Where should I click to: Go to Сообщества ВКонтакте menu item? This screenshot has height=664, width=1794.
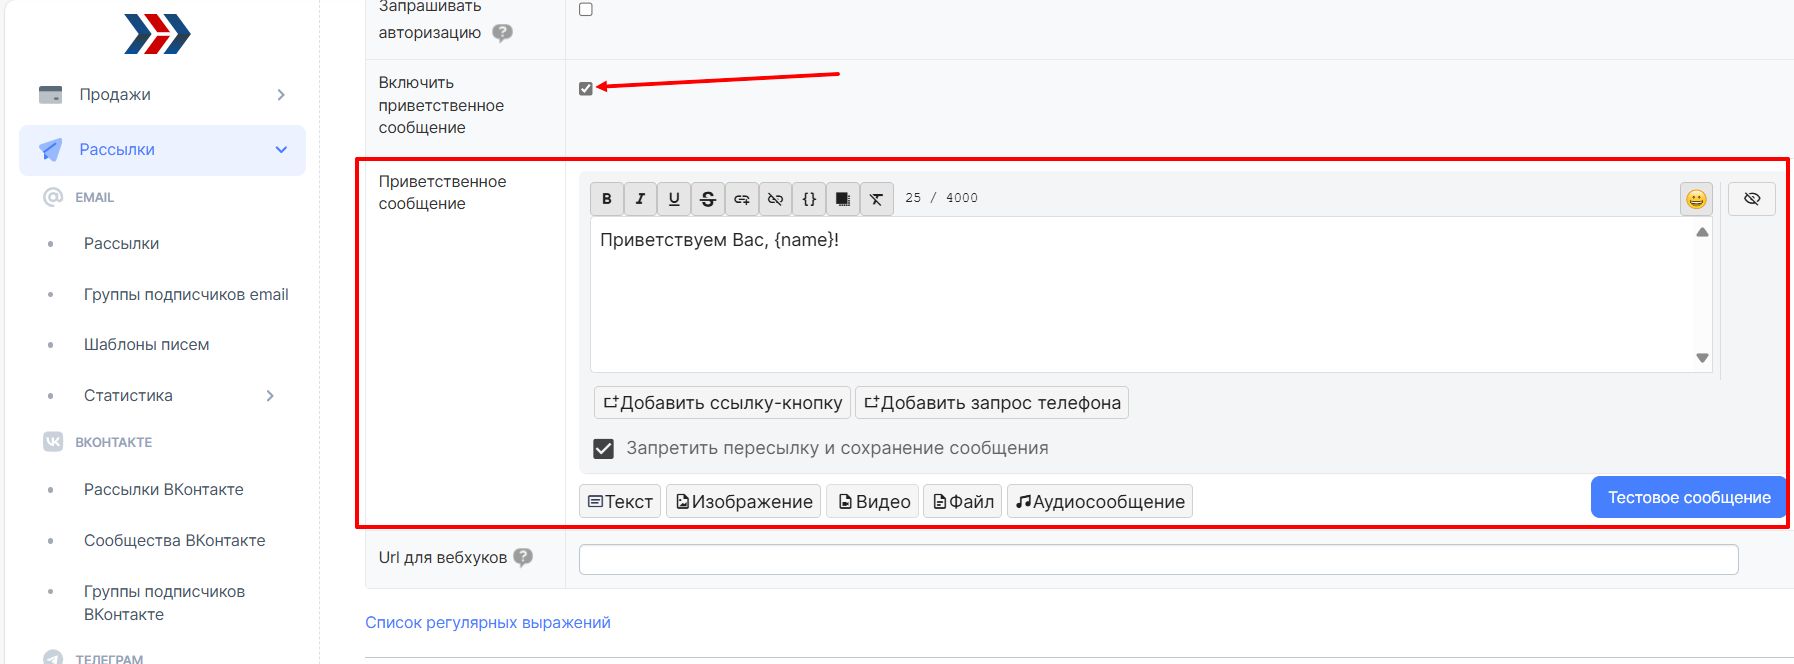(x=174, y=541)
